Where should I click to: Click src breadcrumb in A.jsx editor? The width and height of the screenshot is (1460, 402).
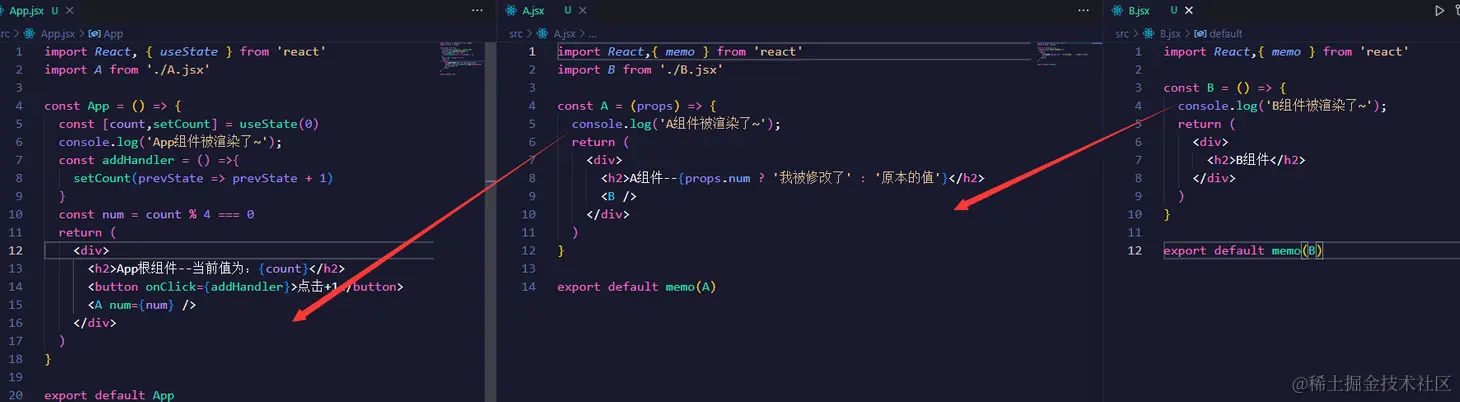pyautogui.click(x=516, y=33)
